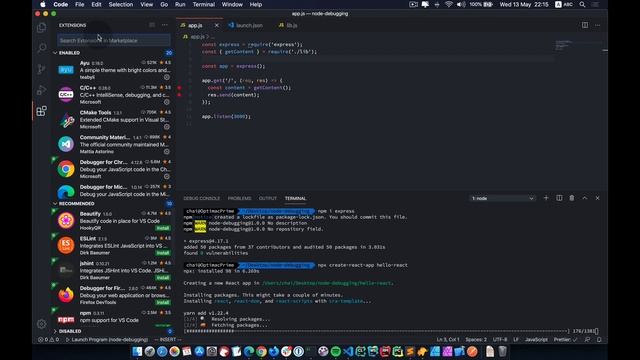The image size is (640, 360).
Task: Open the OUTPUT panel tab
Action: pyautogui.click(x=268, y=198)
